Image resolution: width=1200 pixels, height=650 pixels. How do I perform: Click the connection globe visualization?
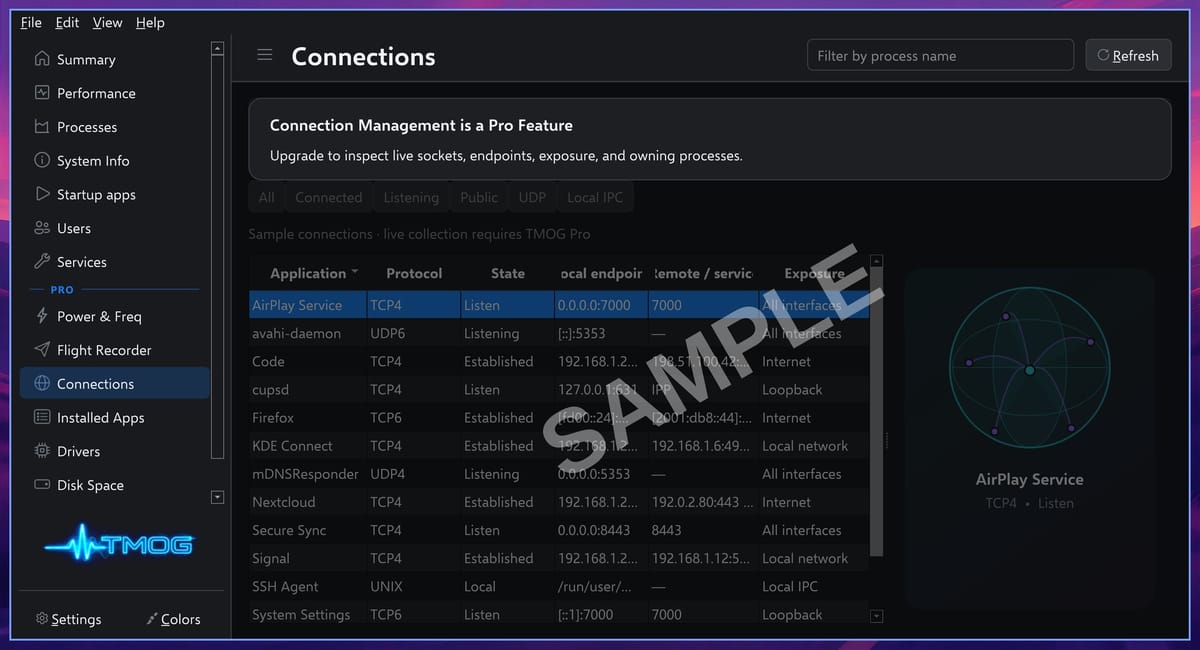point(1029,370)
